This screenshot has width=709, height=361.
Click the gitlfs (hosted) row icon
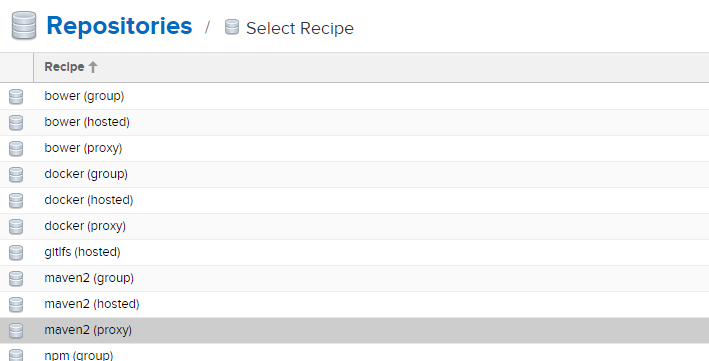[16, 252]
